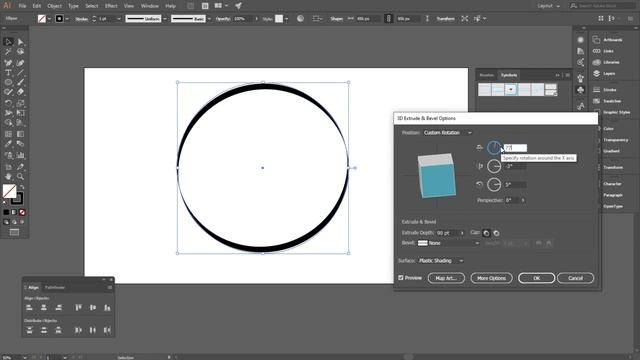The image size is (640, 360).
Task: Click the Cancel button
Action: click(x=576, y=278)
